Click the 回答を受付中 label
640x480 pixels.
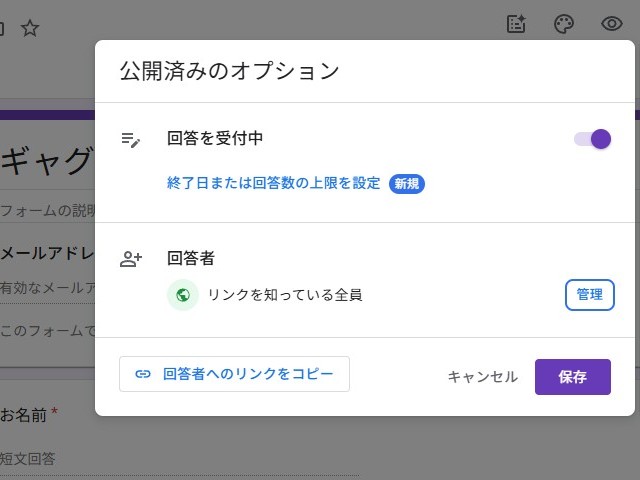[x=215, y=138]
